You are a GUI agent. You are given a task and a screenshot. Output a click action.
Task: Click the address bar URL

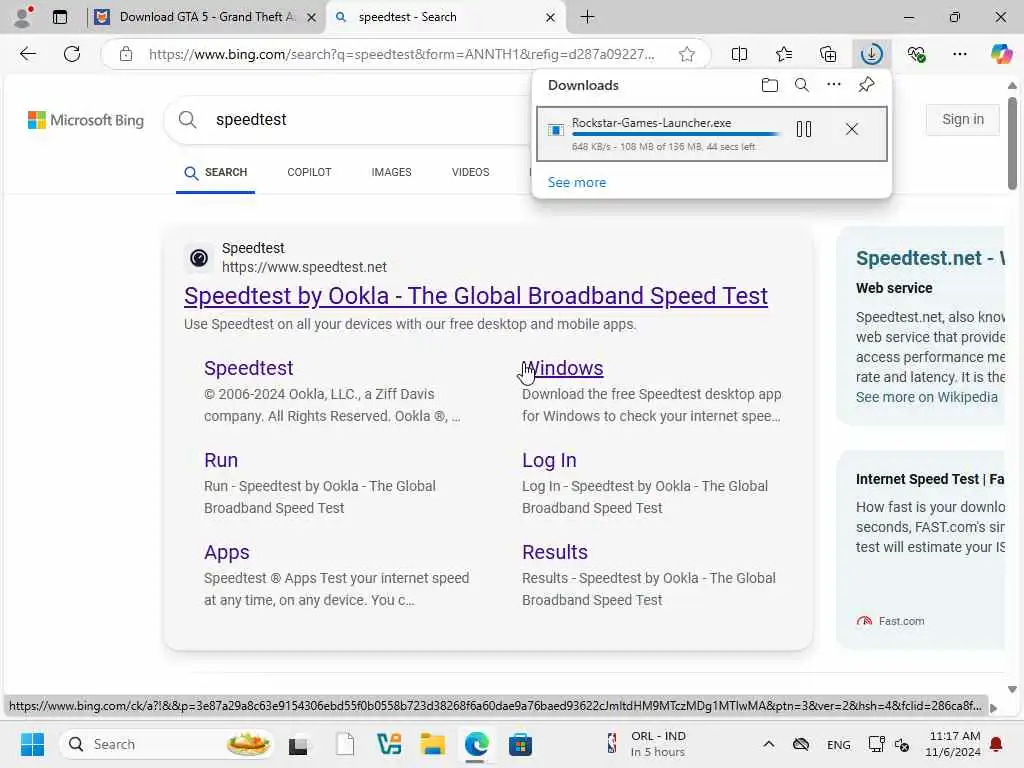click(401, 54)
